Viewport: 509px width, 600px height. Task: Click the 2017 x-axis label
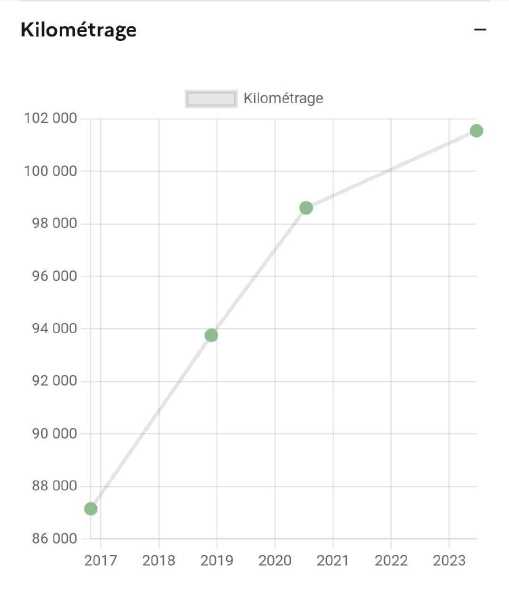(x=101, y=561)
